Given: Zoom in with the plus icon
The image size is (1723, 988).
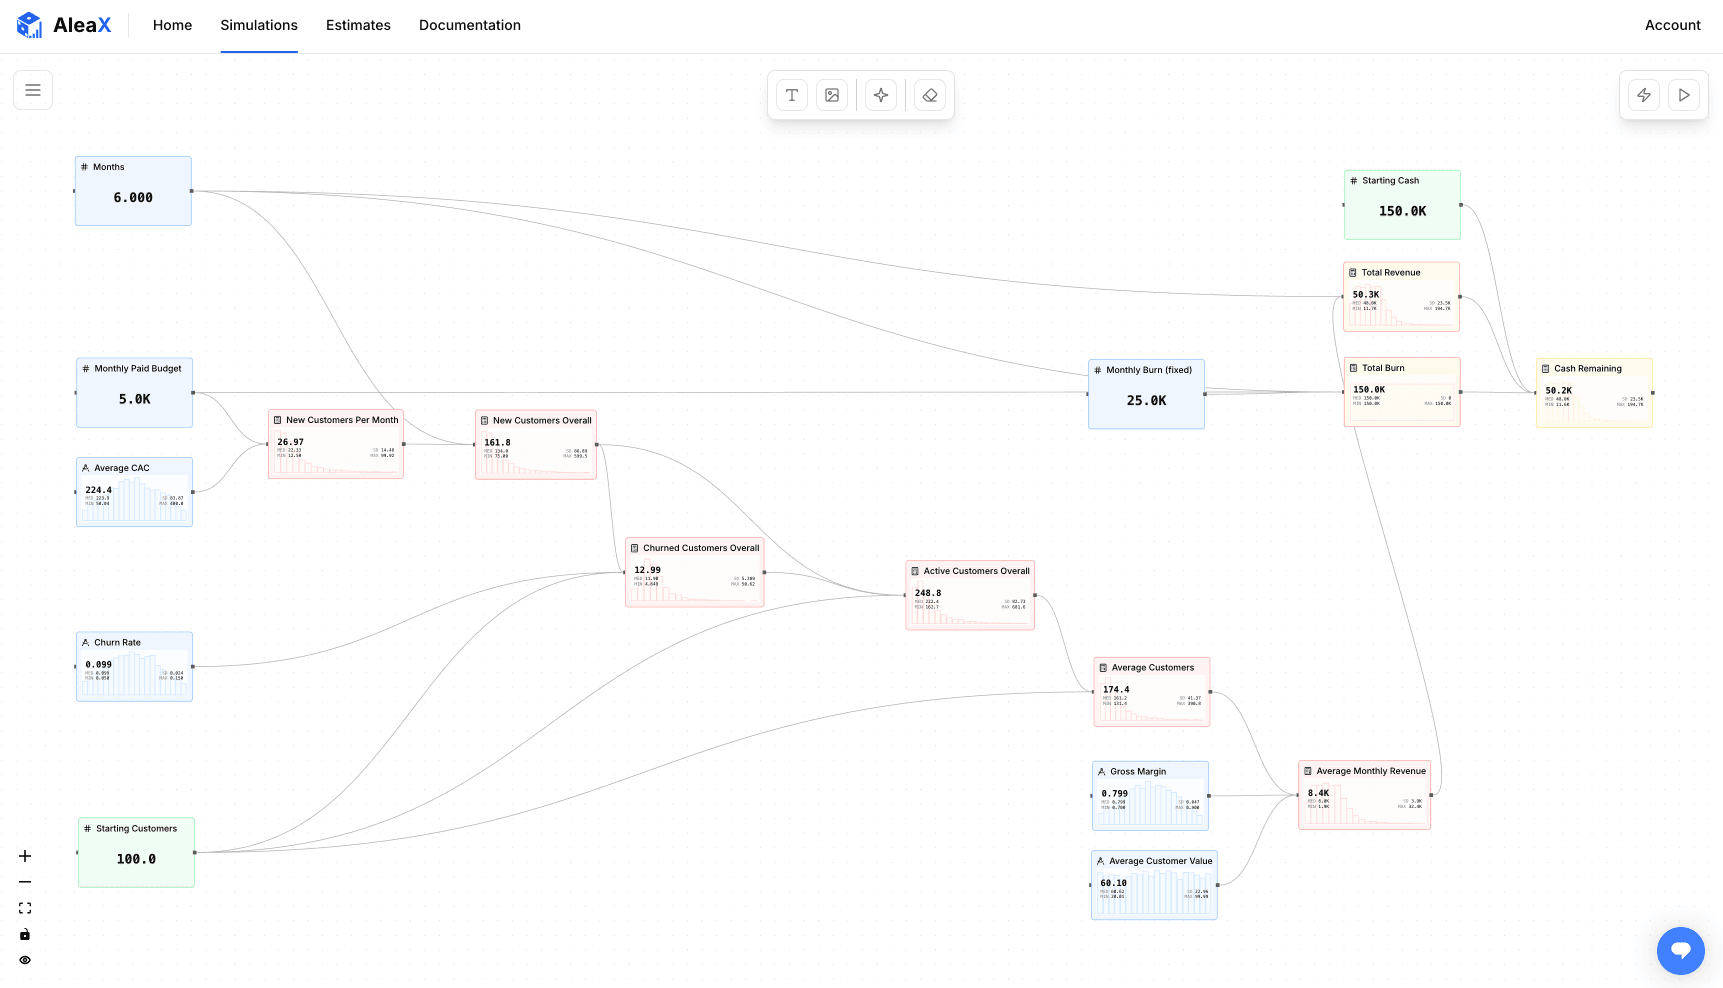Looking at the screenshot, I should coord(25,856).
